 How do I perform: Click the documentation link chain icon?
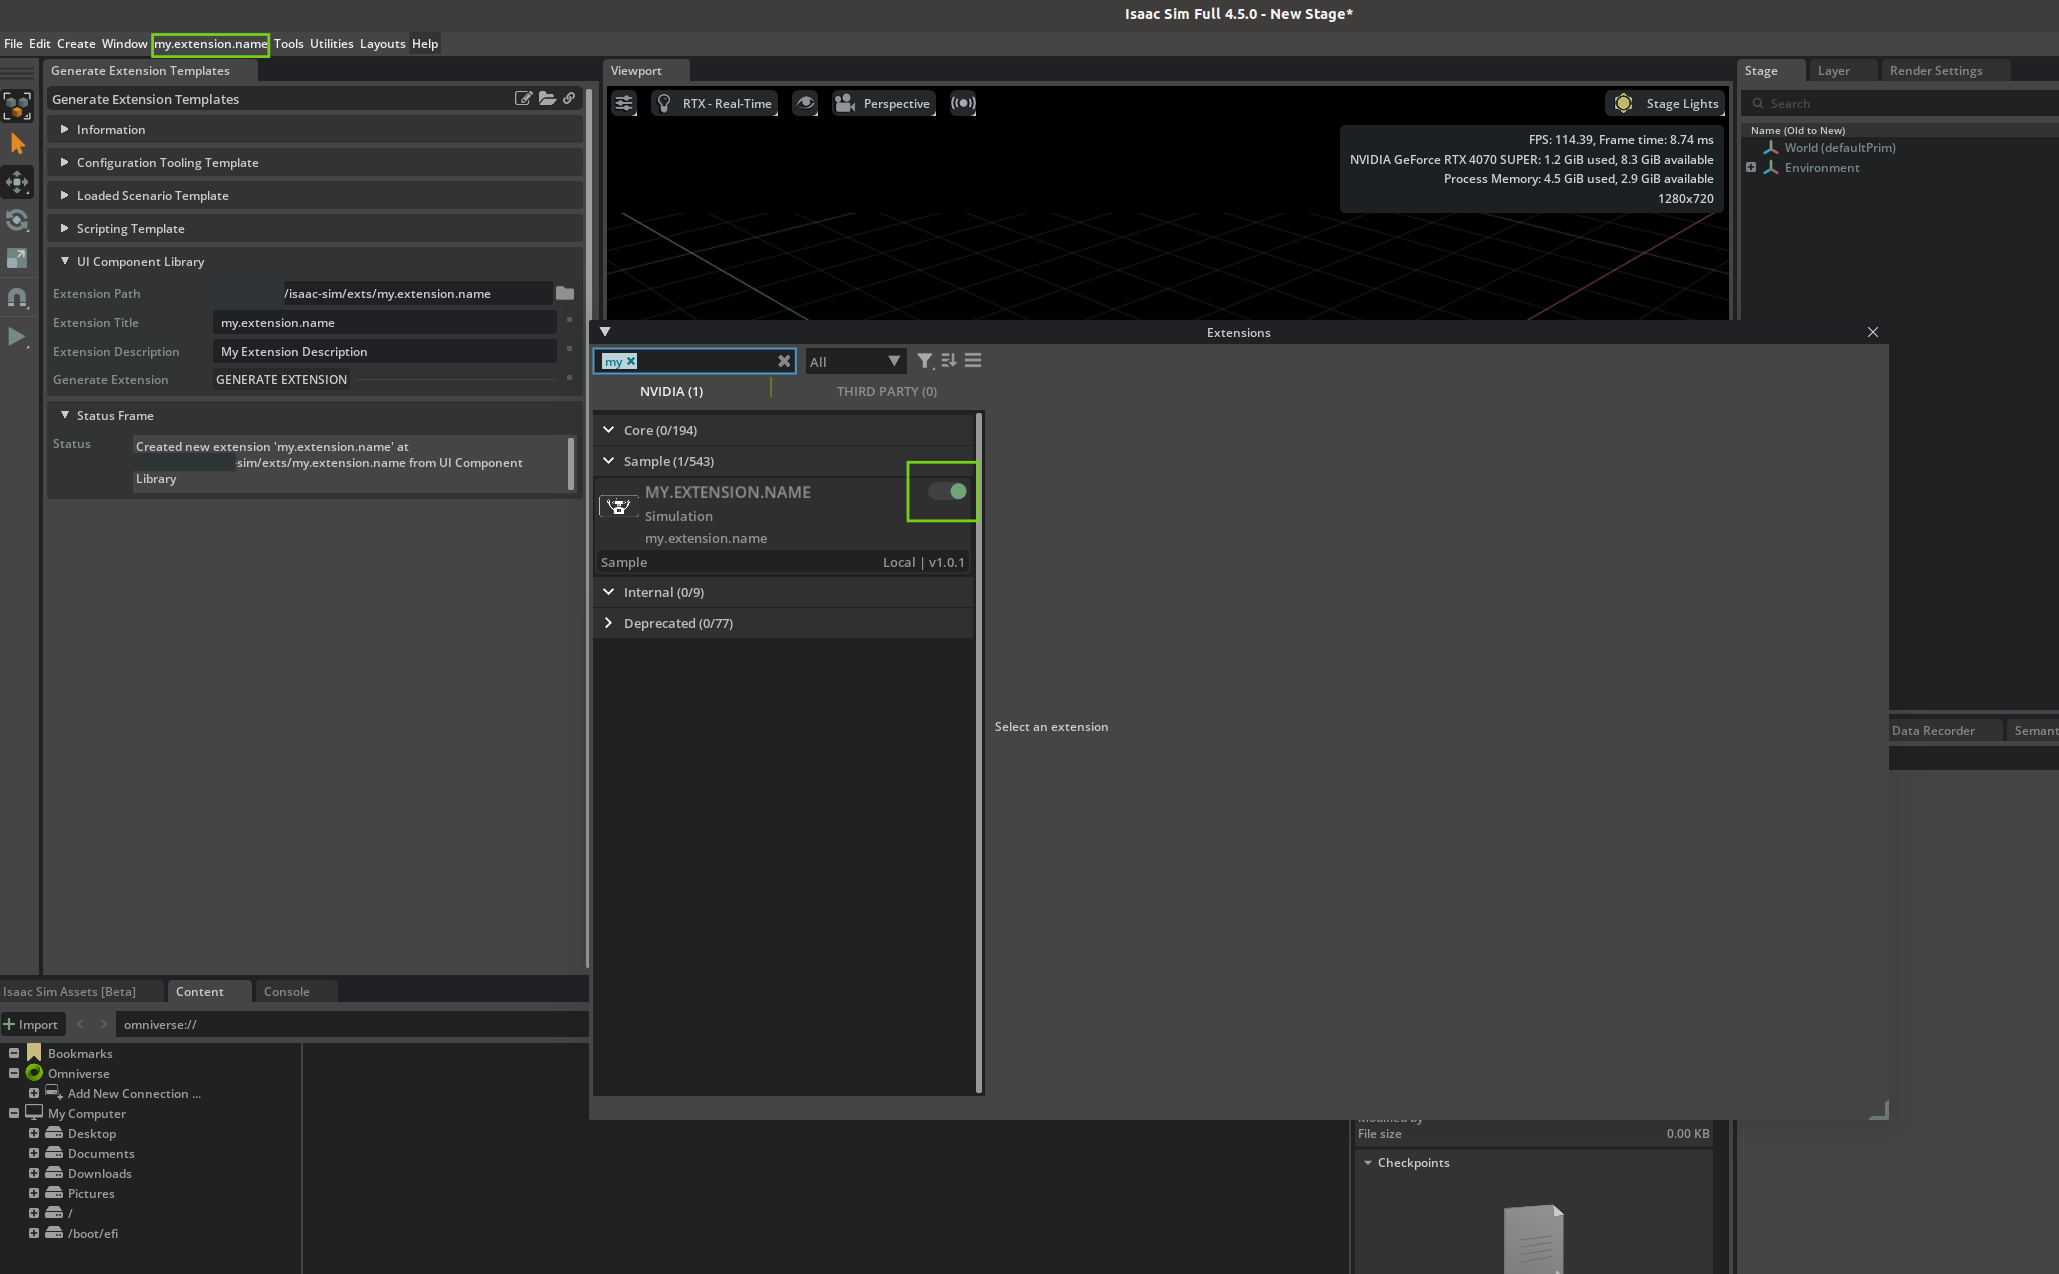pyautogui.click(x=569, y=98)
